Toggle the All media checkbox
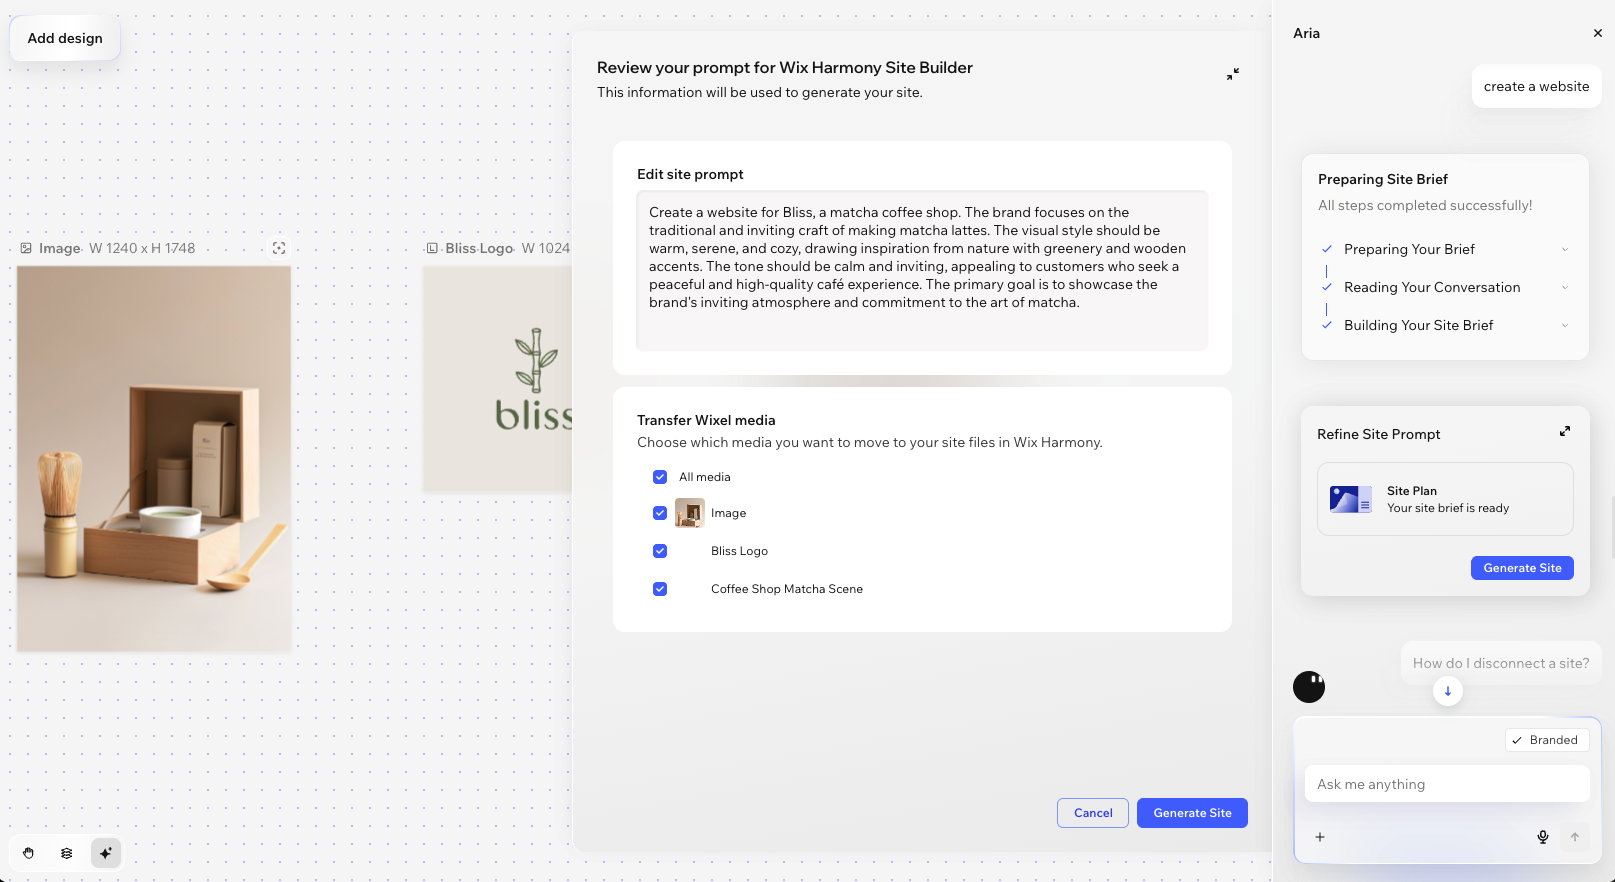 point(660,477)
